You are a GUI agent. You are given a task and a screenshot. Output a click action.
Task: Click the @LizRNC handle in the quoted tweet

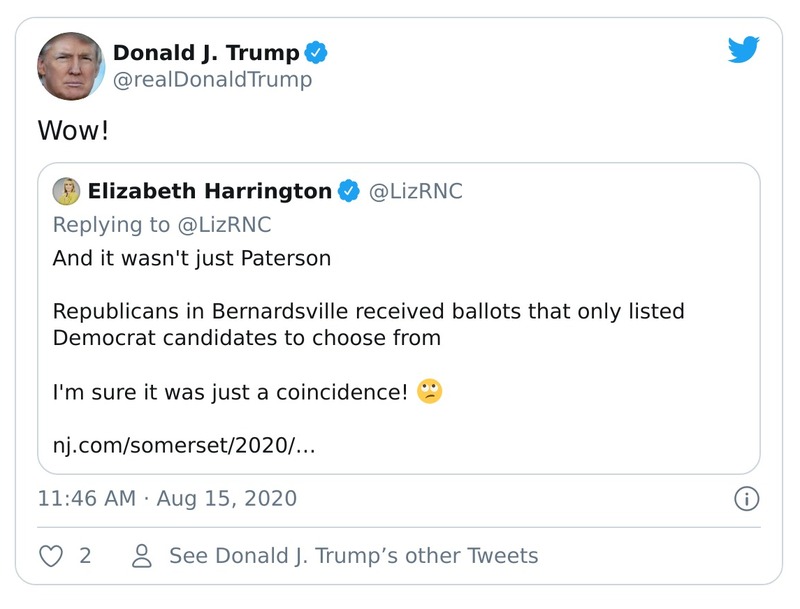(x=417, y=190)
